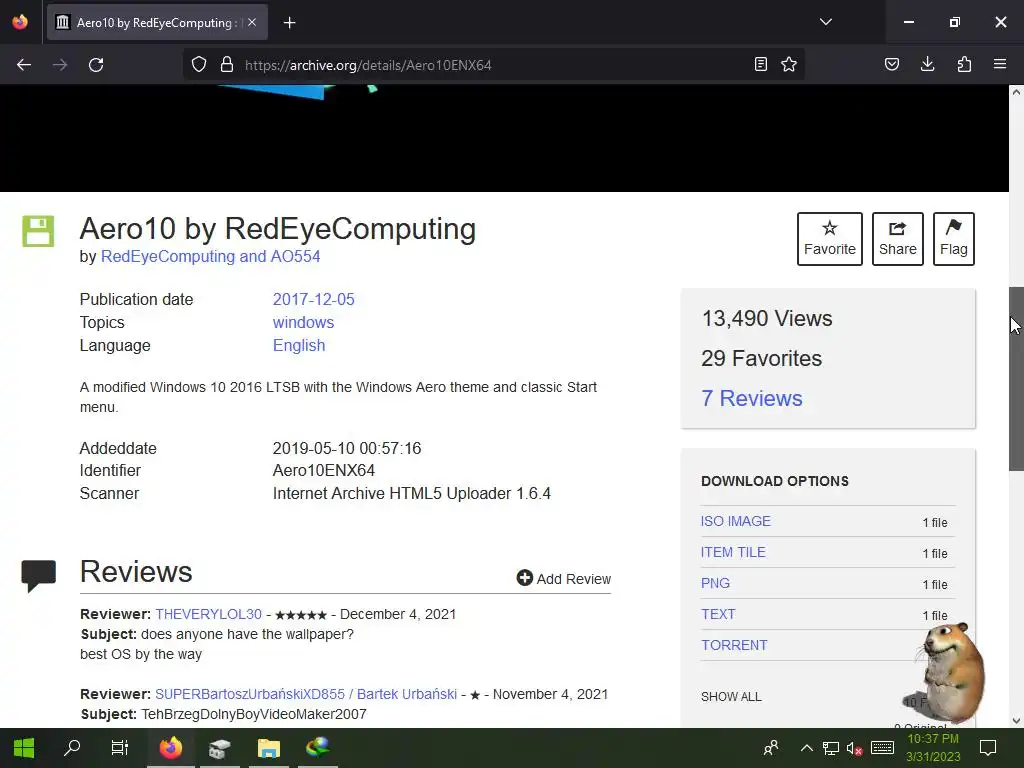Image resolution: width=1024 pixels, height=768 pixels.
Task: Add a review with plus icon
Action: click(564, 579)
